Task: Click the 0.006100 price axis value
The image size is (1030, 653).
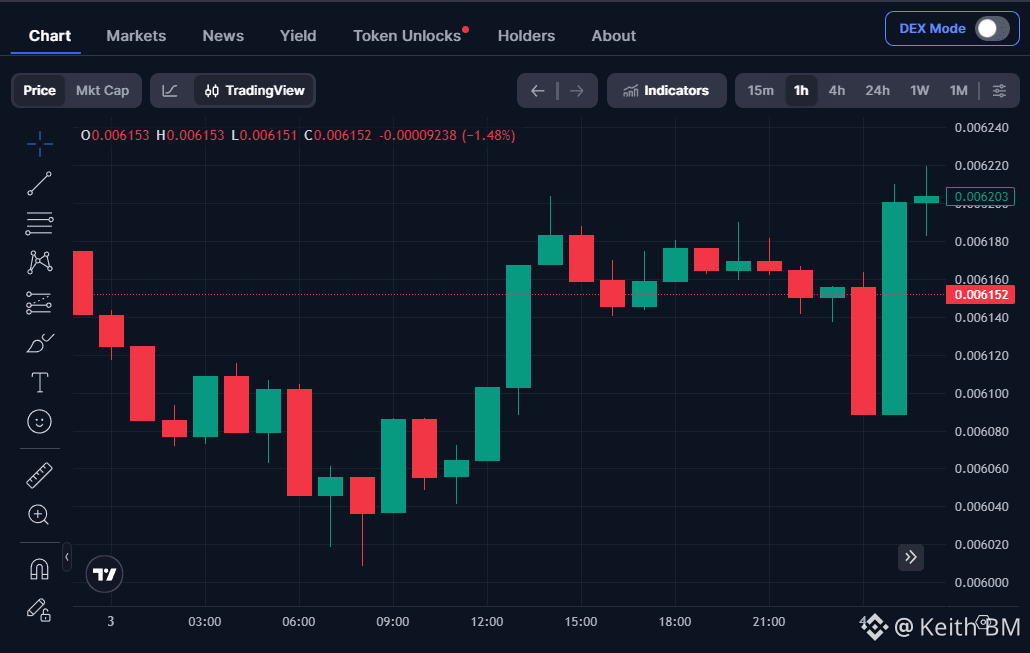Action: [x=981, y=394]
